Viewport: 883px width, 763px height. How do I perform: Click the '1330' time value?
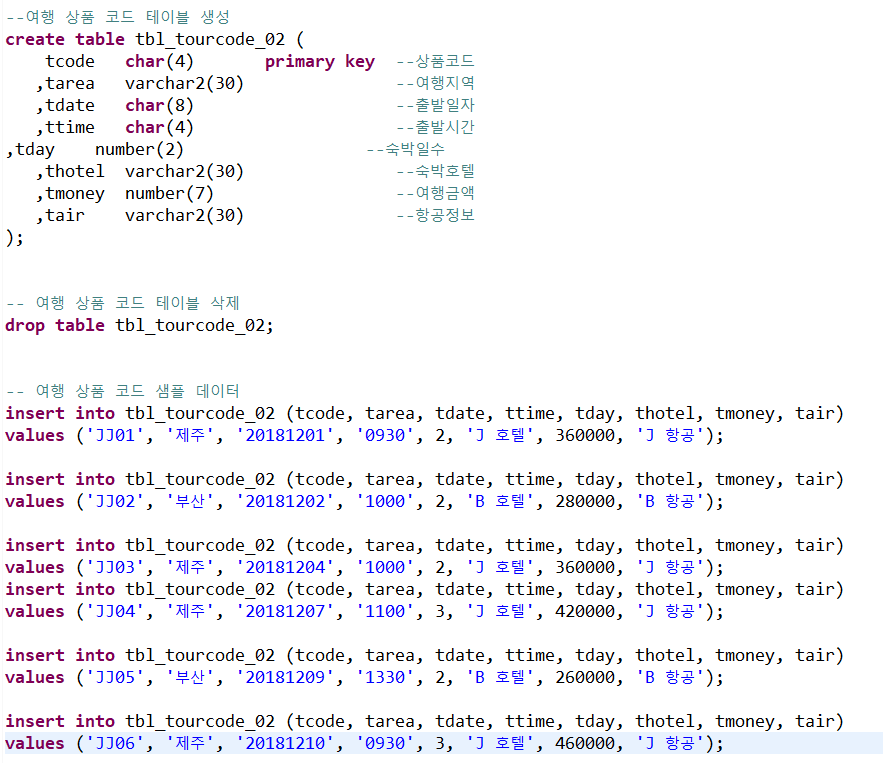pos(385,677)
